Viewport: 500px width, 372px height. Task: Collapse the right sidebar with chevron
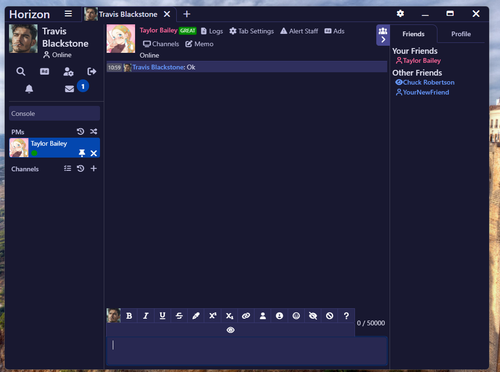(383, 40)
